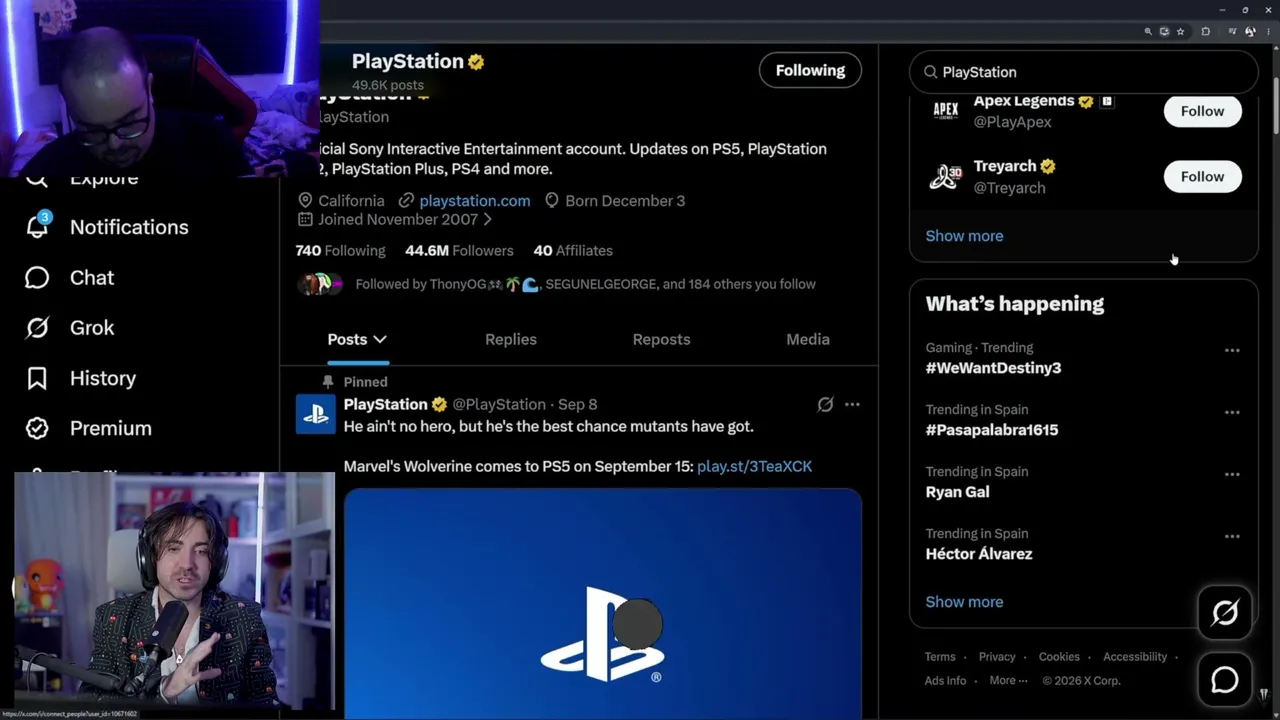Switch to the Replies tab
Screen dimensions: 1280x720
coord(511,339)
